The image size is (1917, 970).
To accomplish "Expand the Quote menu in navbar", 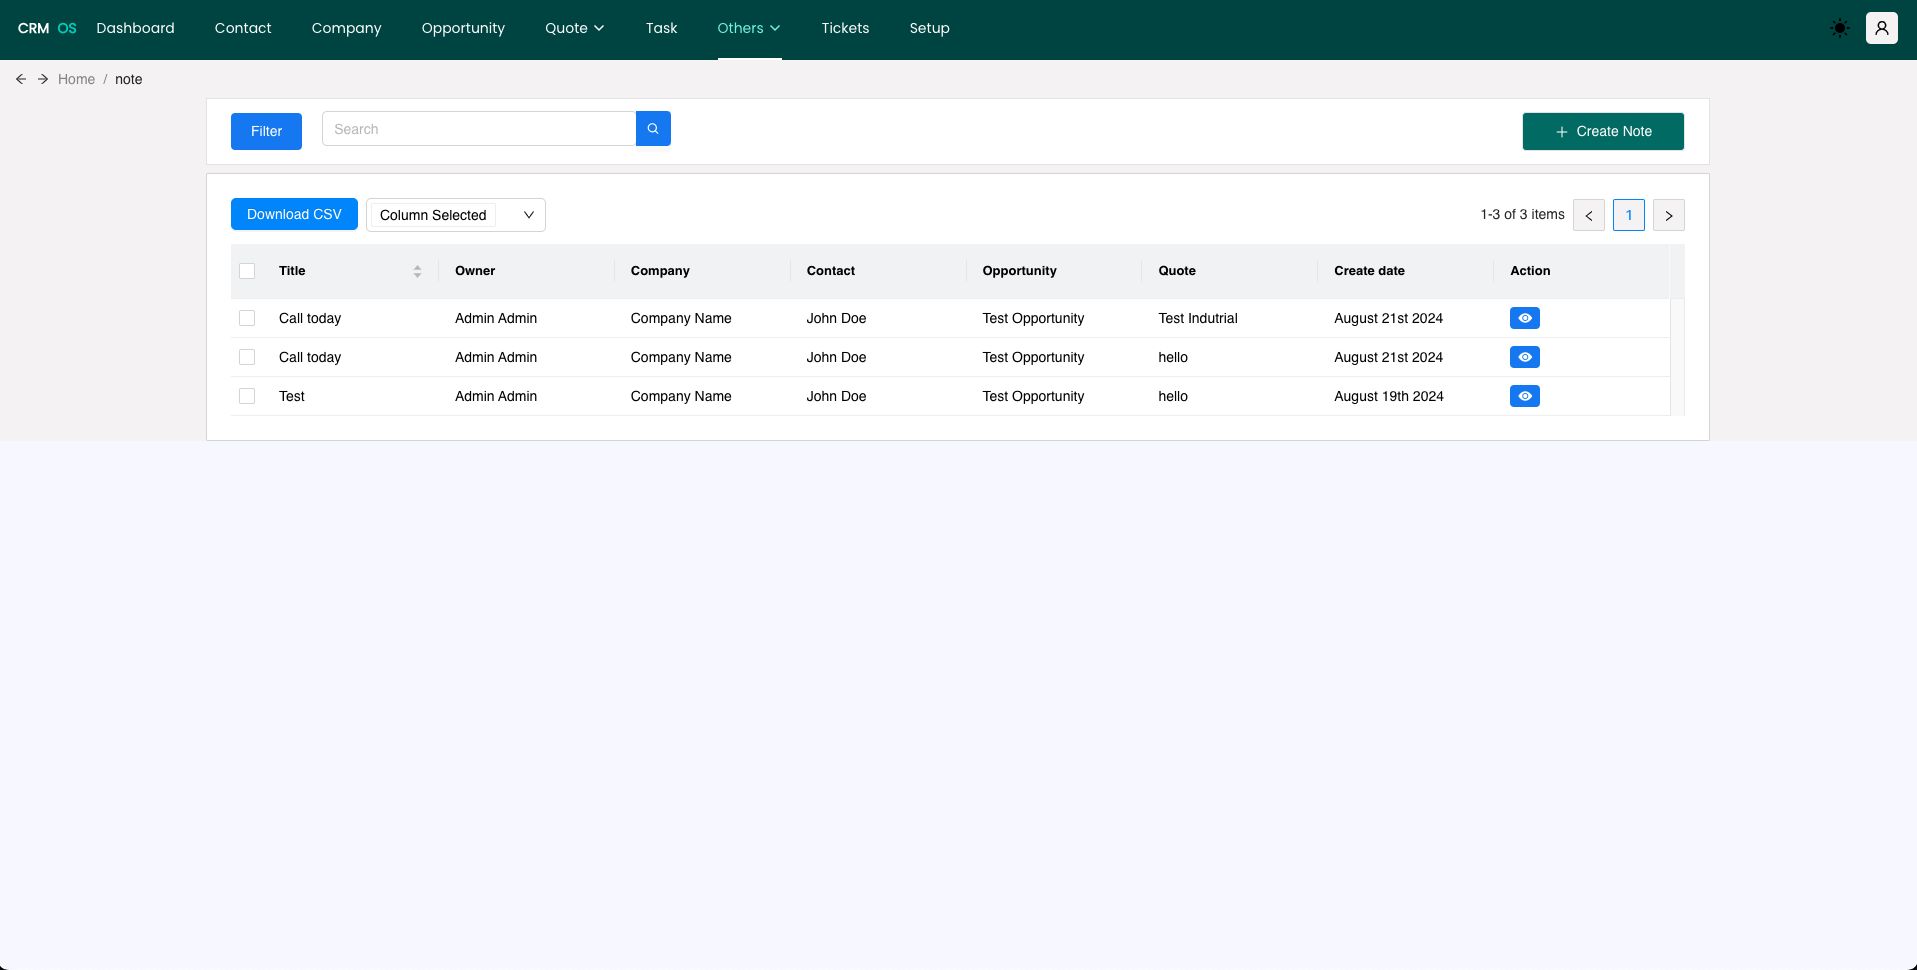I will coord(574,28).
